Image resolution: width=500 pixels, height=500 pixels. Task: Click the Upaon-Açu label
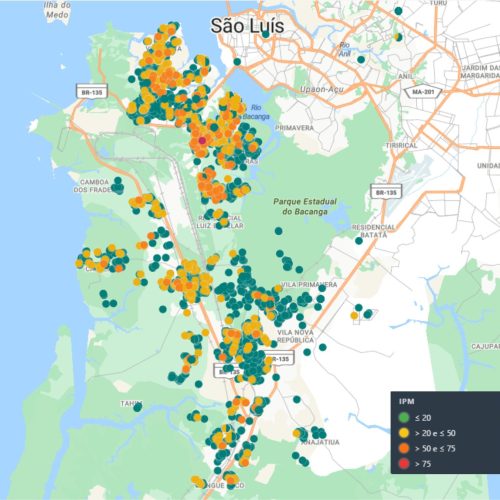point(322,89)
